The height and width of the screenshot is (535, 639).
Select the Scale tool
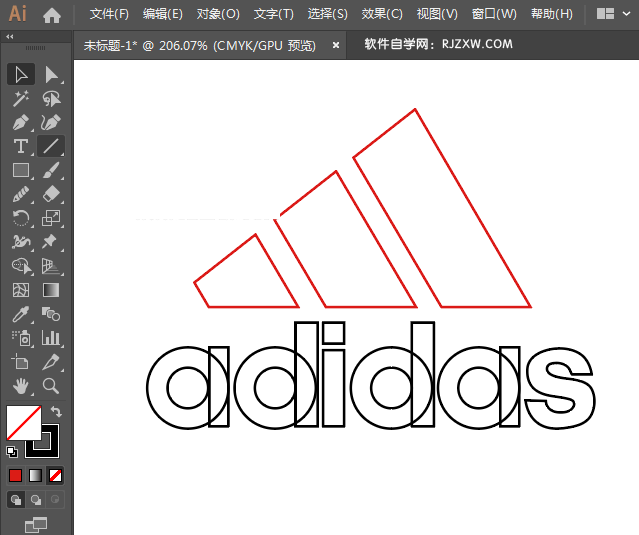(51, 218)
